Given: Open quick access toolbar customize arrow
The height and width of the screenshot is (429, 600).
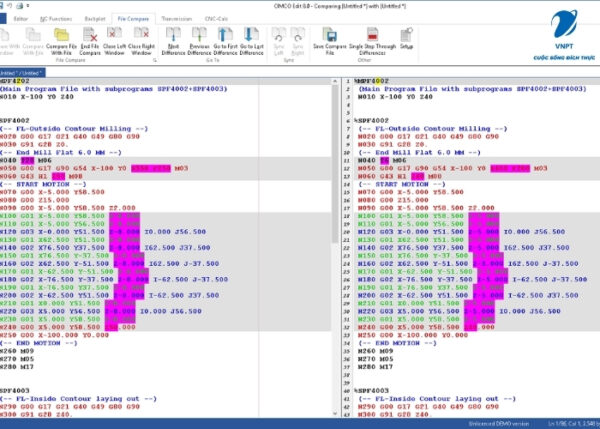Looking at the screenshot, I should point(28,6).
